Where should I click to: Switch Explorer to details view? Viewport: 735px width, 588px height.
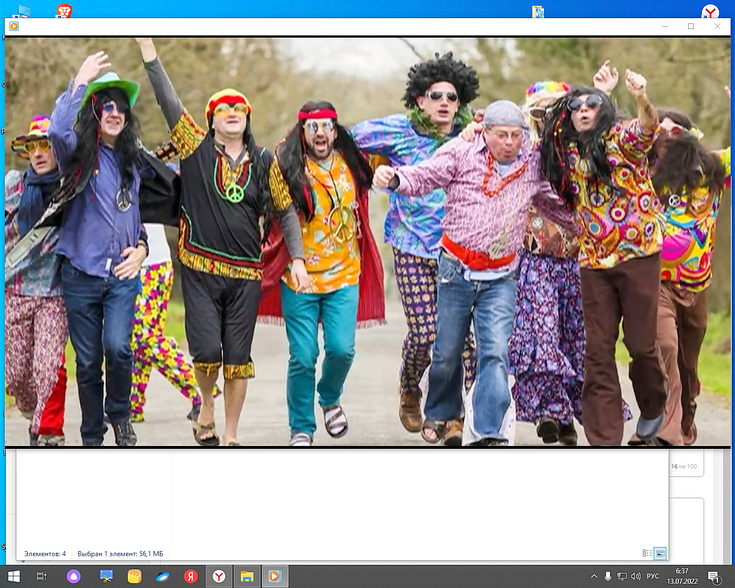tap(647, 553)
